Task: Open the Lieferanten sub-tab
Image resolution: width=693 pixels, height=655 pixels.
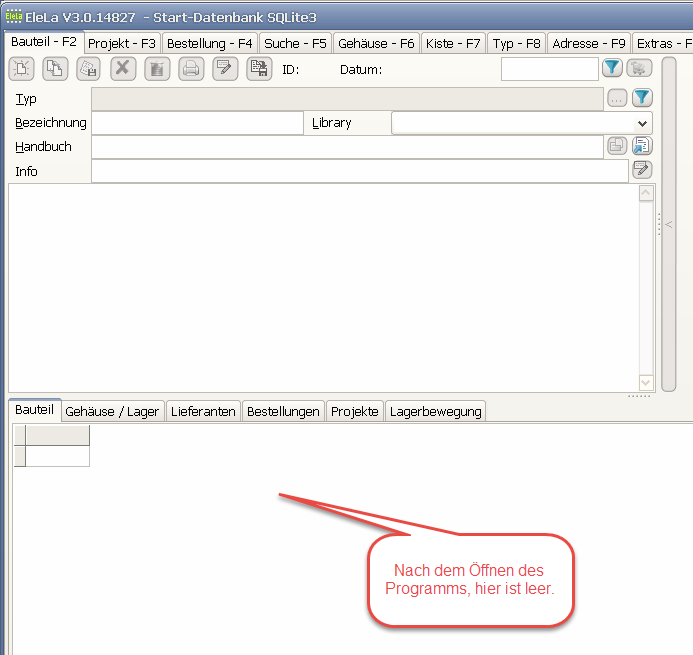Action: pyautogui.click(x=203, y=411)
